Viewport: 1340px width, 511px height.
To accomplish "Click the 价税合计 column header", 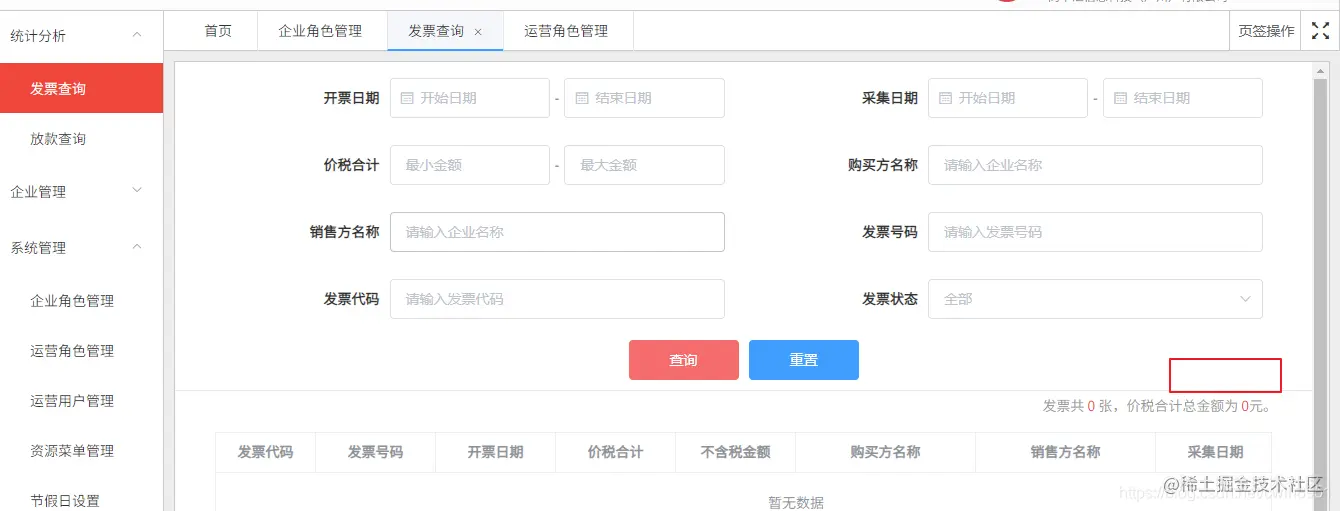I will [x=615, y=452].
